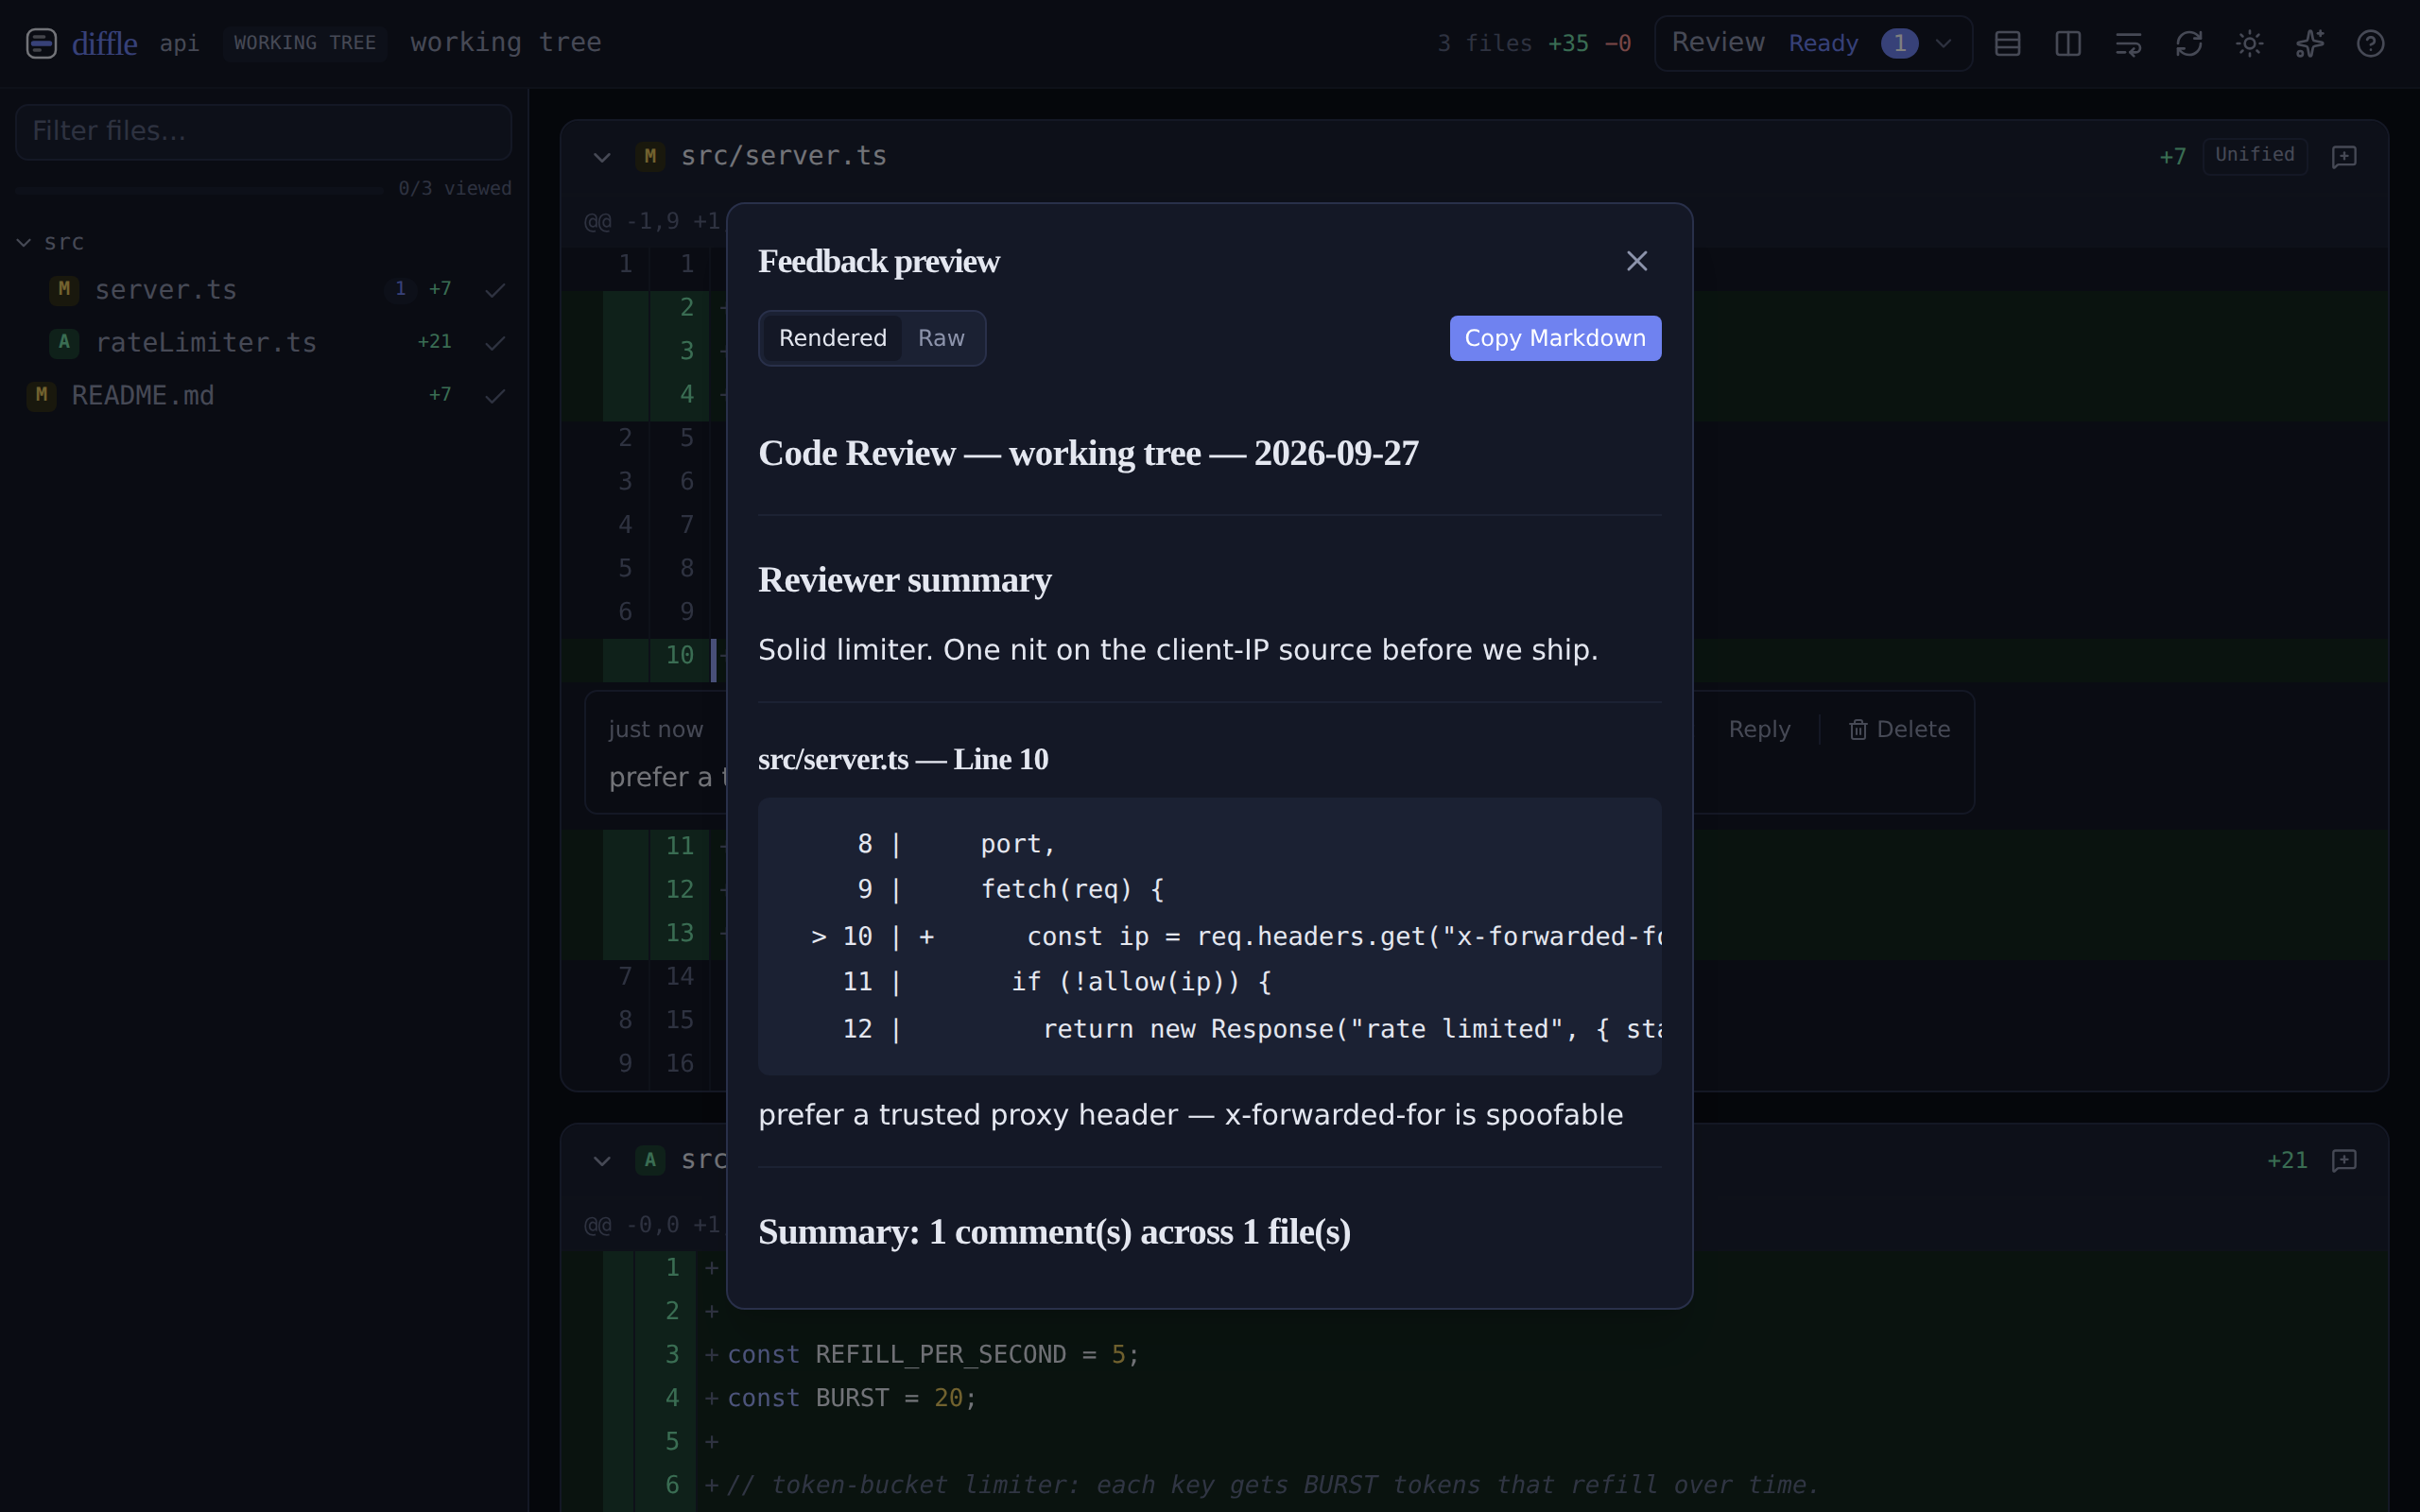
Task: Click the diffle logo icon
Action: click(41, 43)
